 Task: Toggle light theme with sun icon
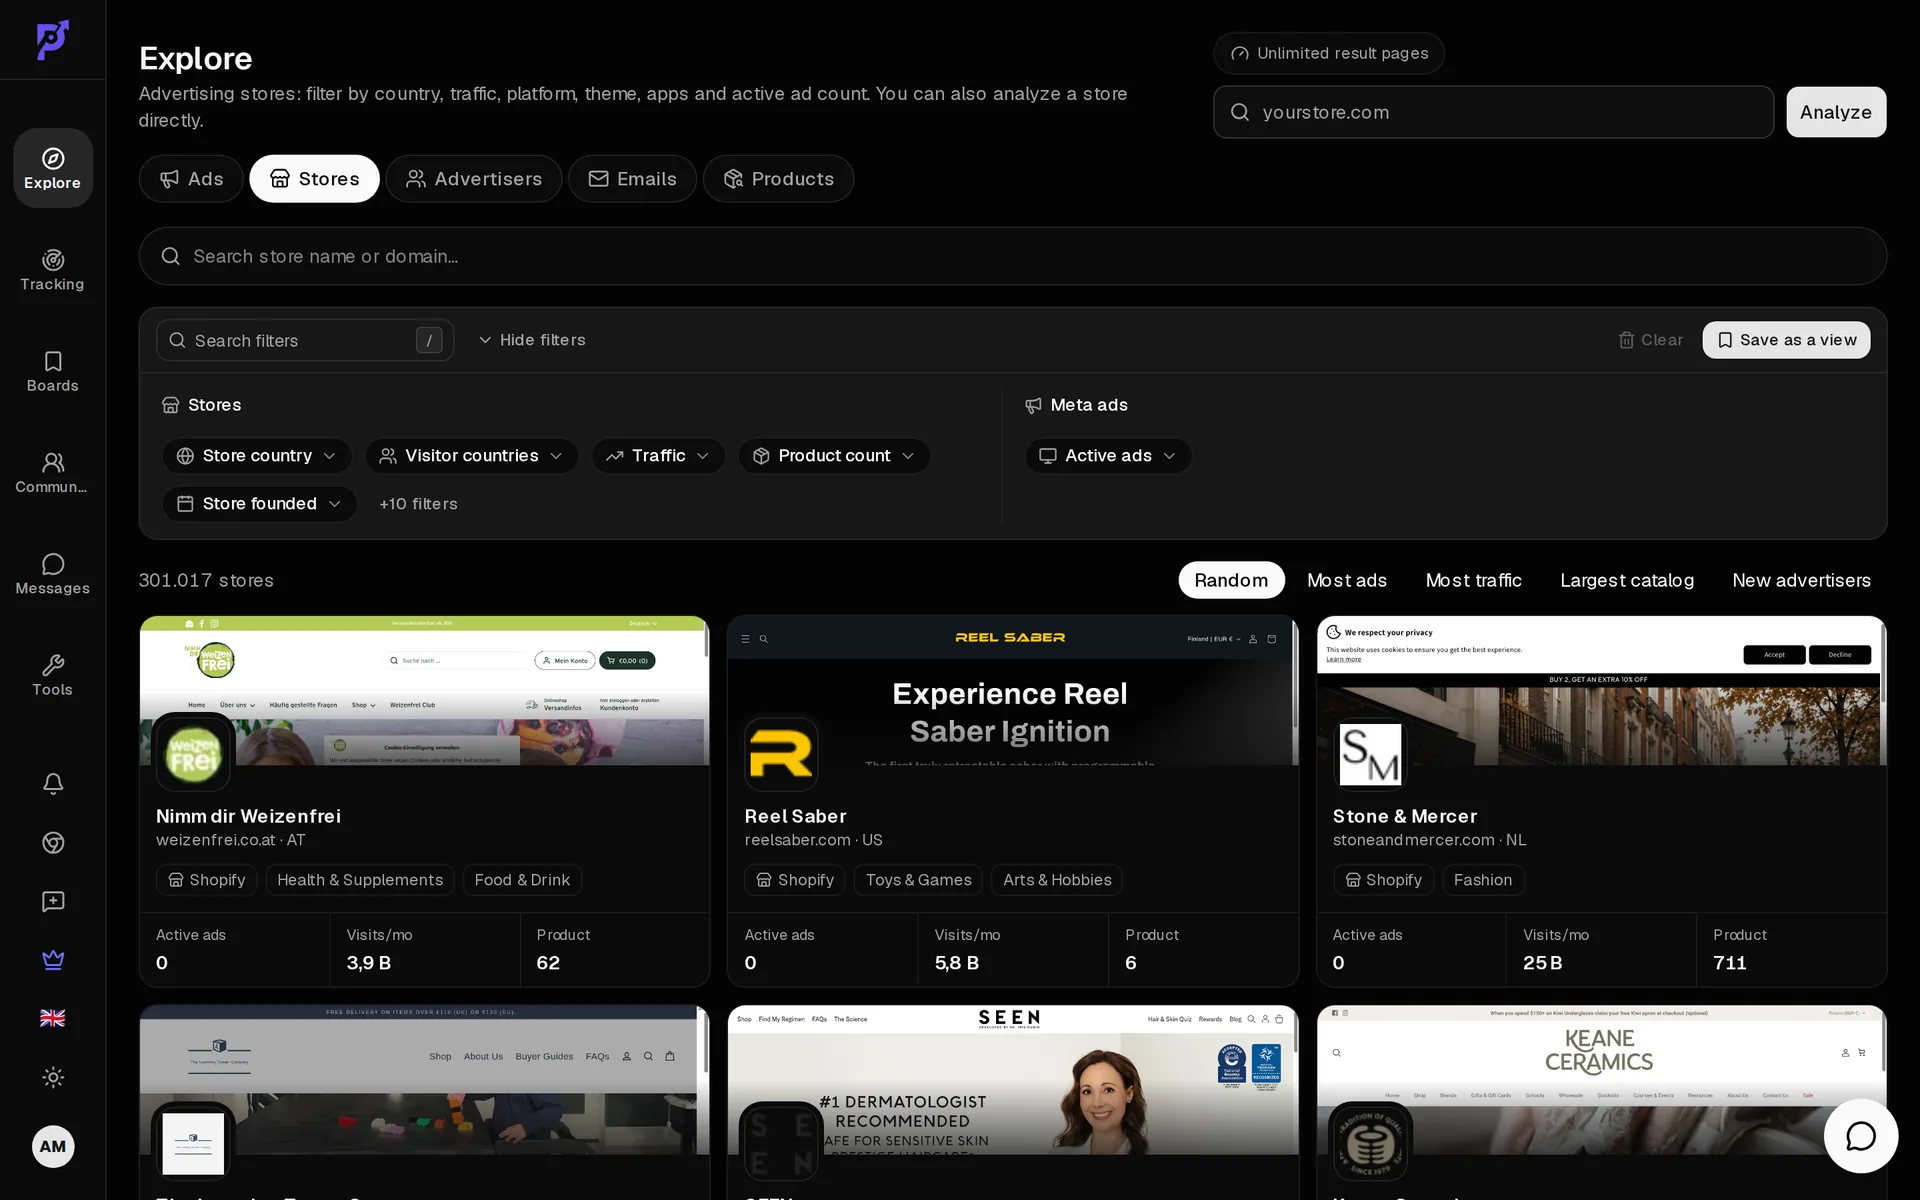click(x=53, y=1077)
